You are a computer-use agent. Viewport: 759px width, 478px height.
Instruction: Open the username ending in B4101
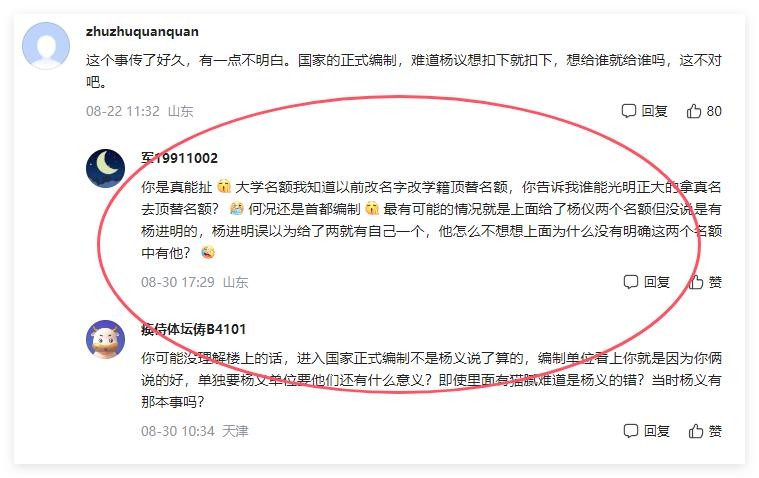194,329
